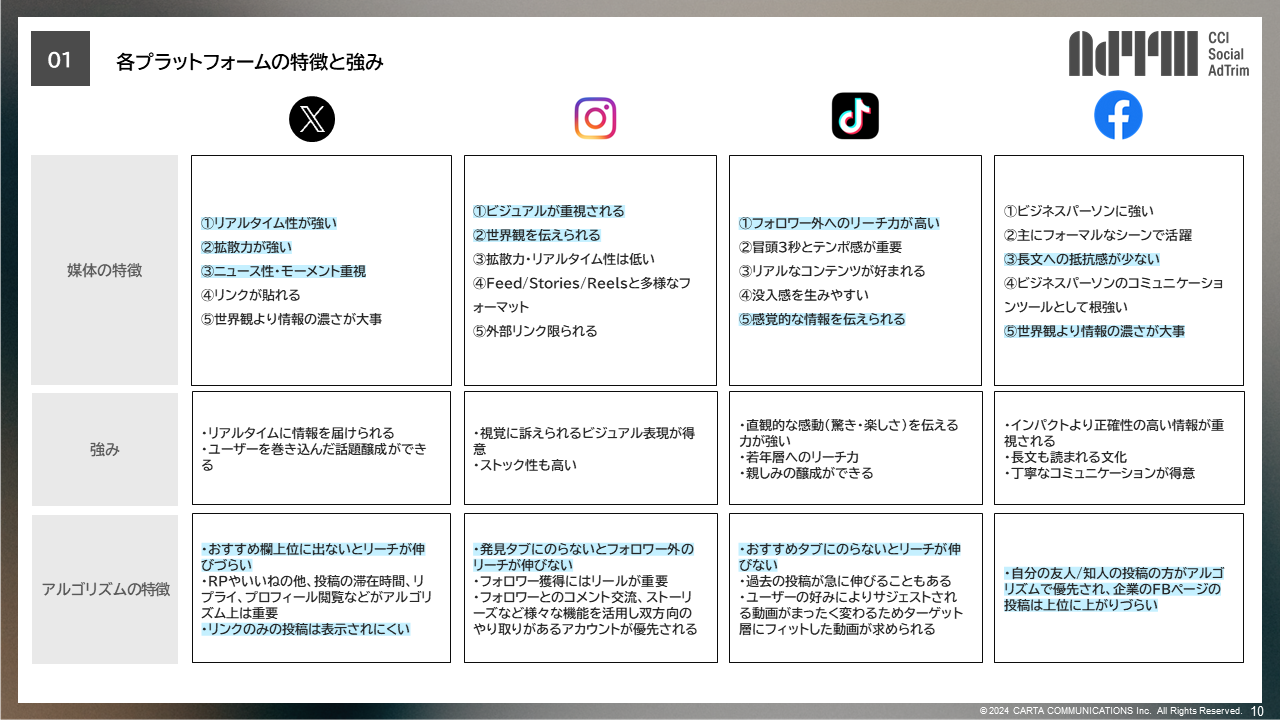Screen dimensions: 1280x720
Task: Click the text ・インパクトより正確性の高い情報が重視される
Action: 1114,433
